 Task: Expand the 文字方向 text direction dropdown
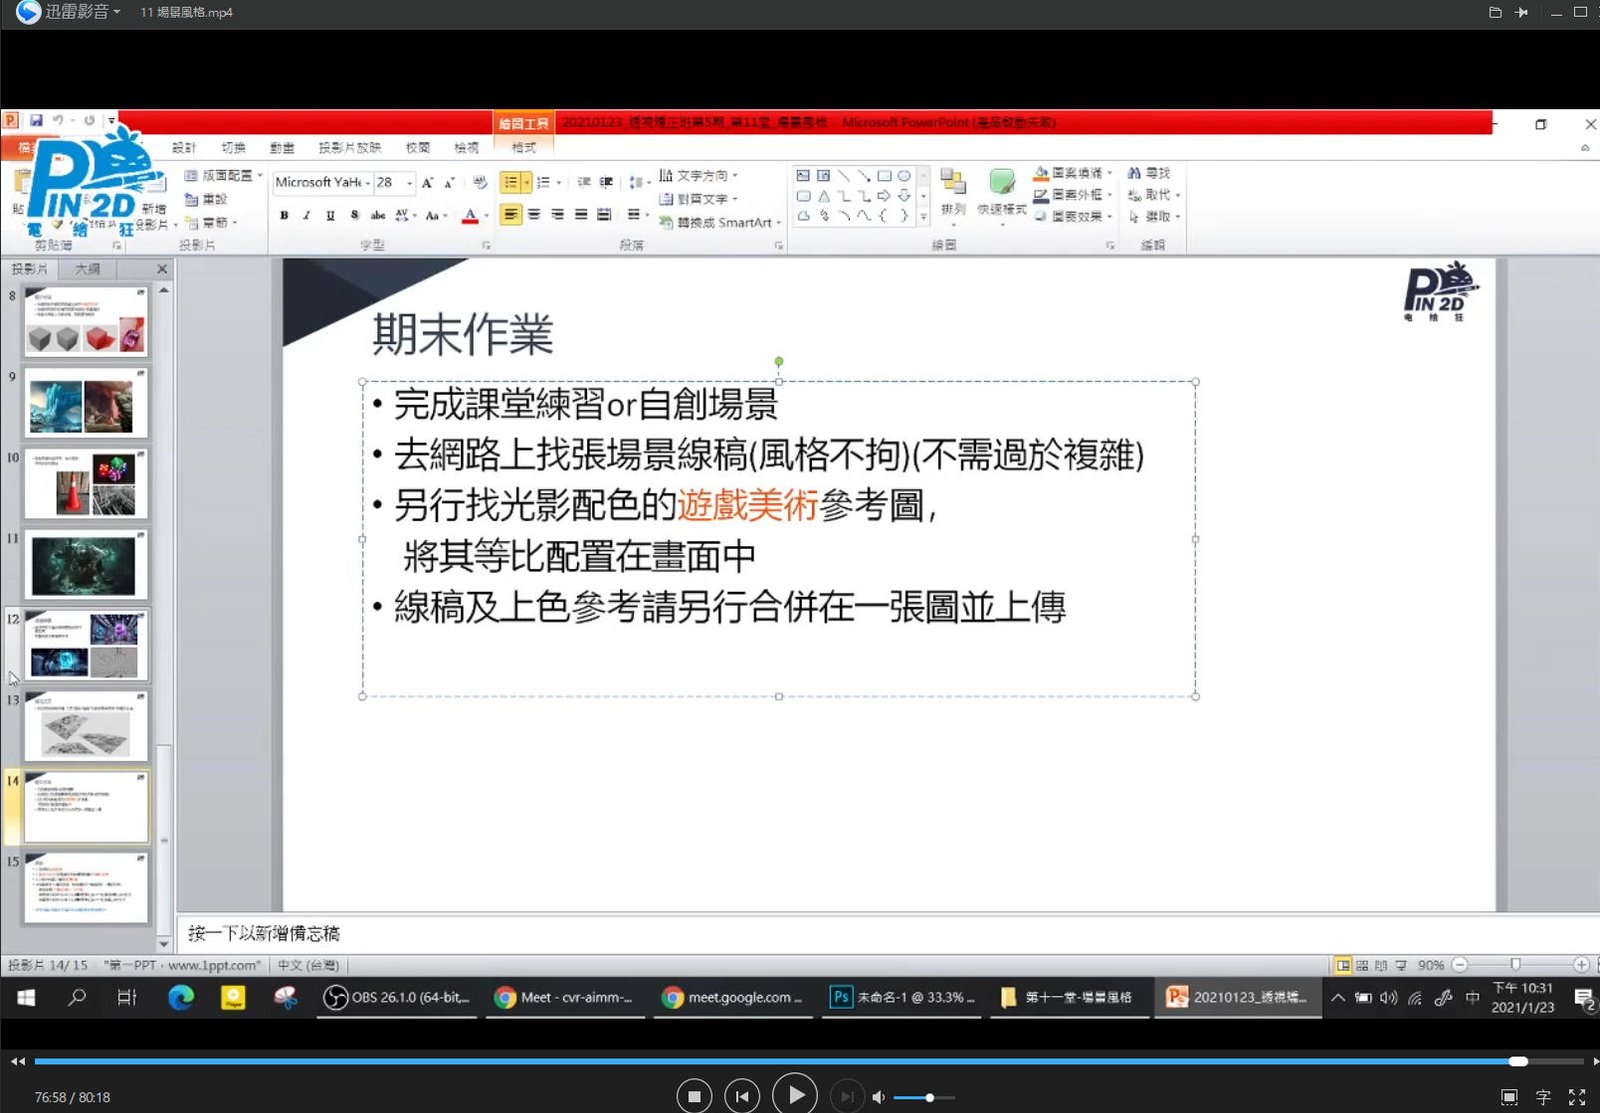(700, 174)
